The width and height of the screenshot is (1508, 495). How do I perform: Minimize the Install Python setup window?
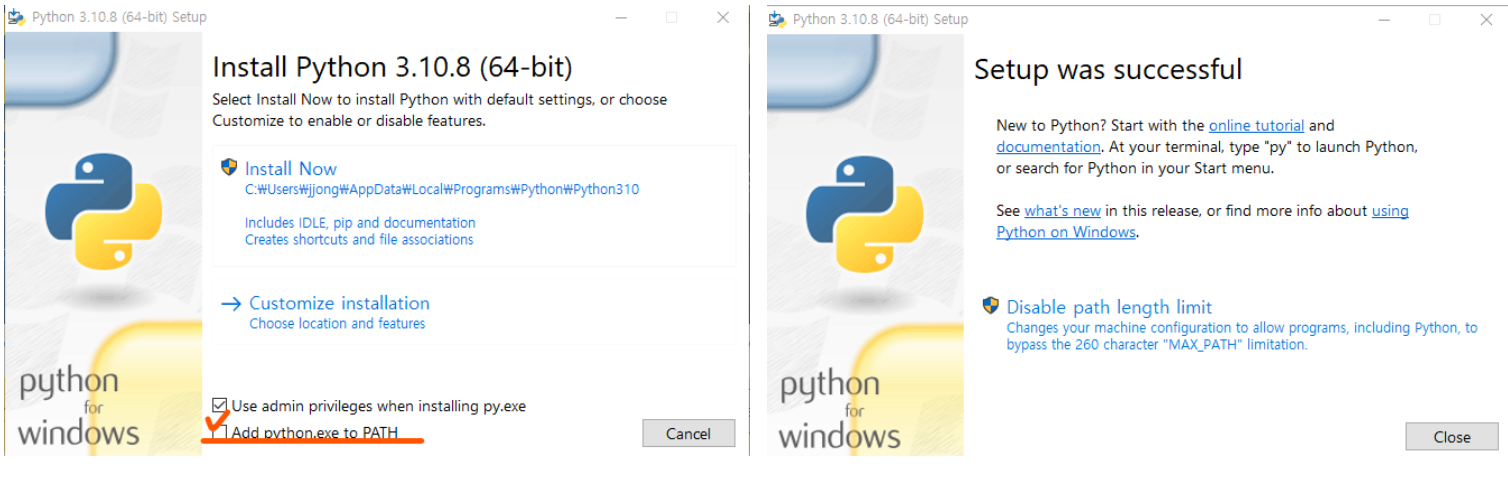(x=621, y=17)
